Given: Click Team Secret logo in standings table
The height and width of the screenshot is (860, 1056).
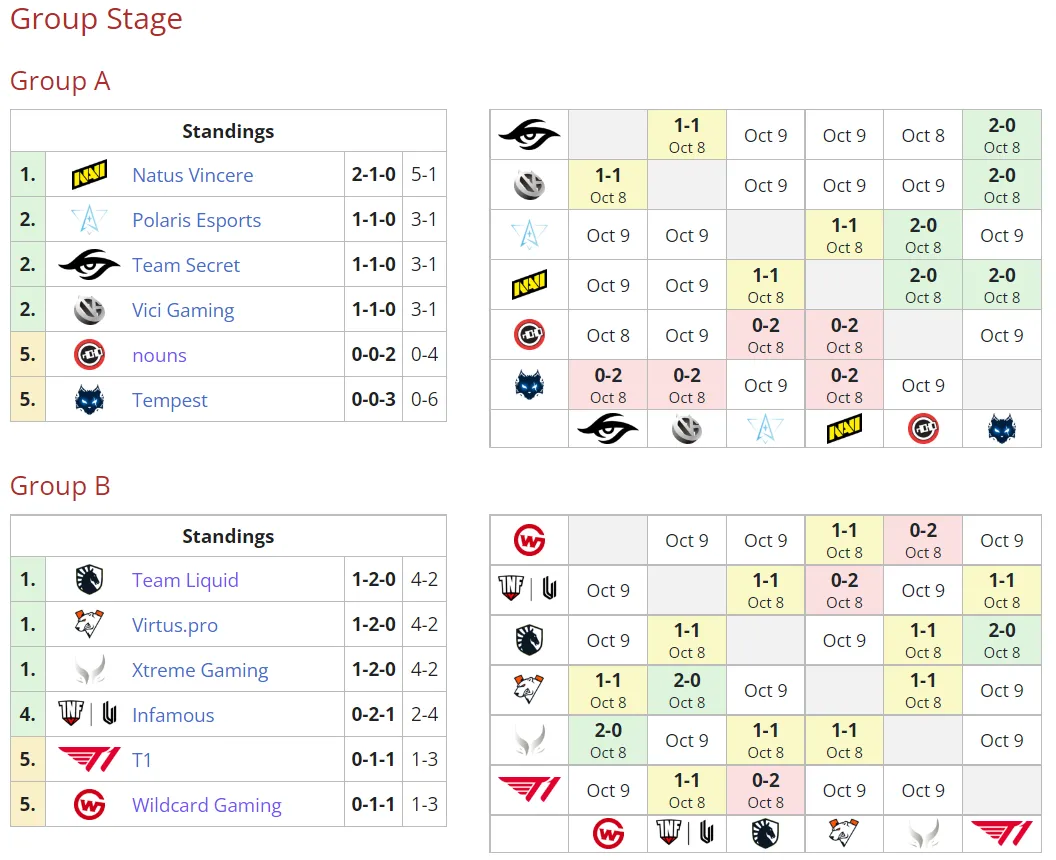Looking at the screenshot, I should pyautogui.click(x=89, y=265).
